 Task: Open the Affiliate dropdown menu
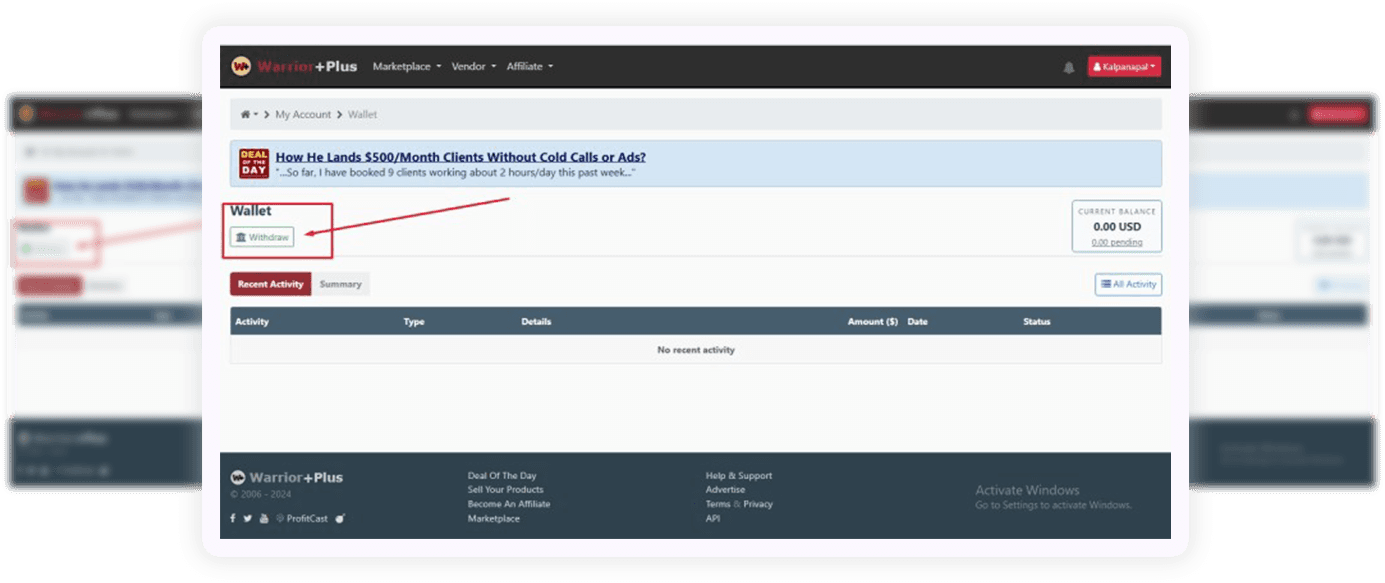coord(530,67)
